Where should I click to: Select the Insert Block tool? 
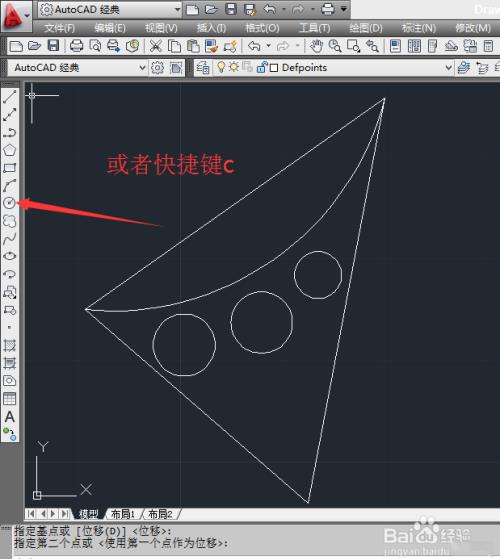coord(10,292)
